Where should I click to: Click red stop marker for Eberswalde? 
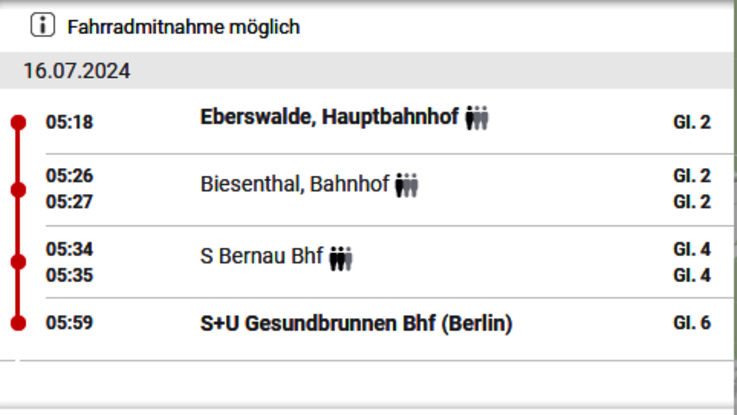tap(18, 122)
